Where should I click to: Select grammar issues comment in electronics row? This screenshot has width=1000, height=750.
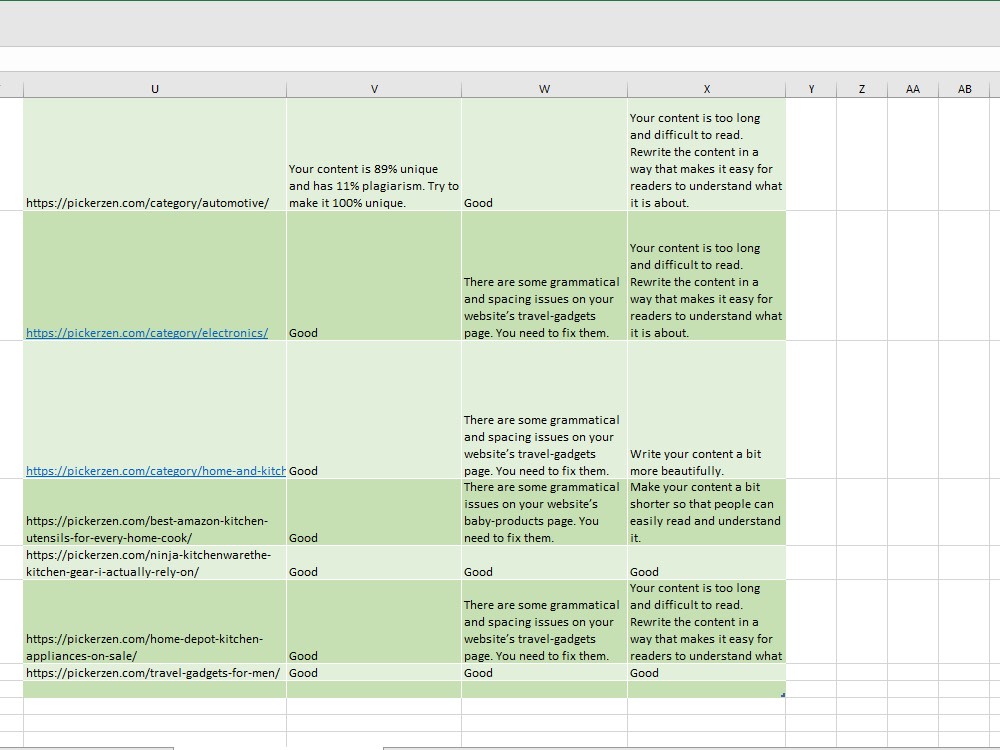pos(544,276)
